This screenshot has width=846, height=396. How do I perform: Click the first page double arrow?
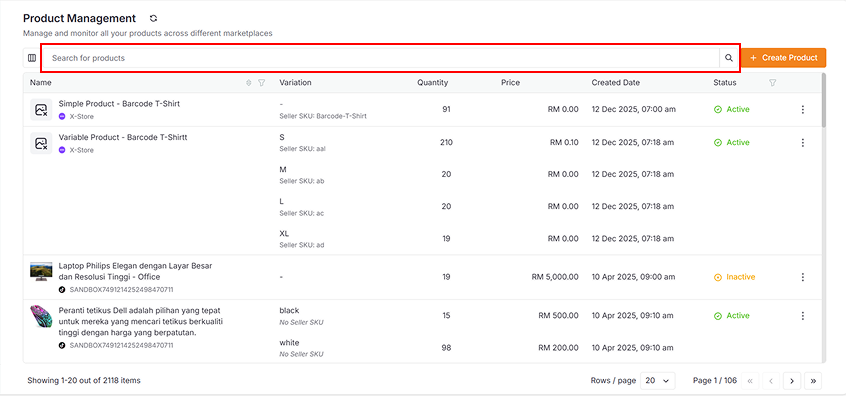[x=750, y=380]
